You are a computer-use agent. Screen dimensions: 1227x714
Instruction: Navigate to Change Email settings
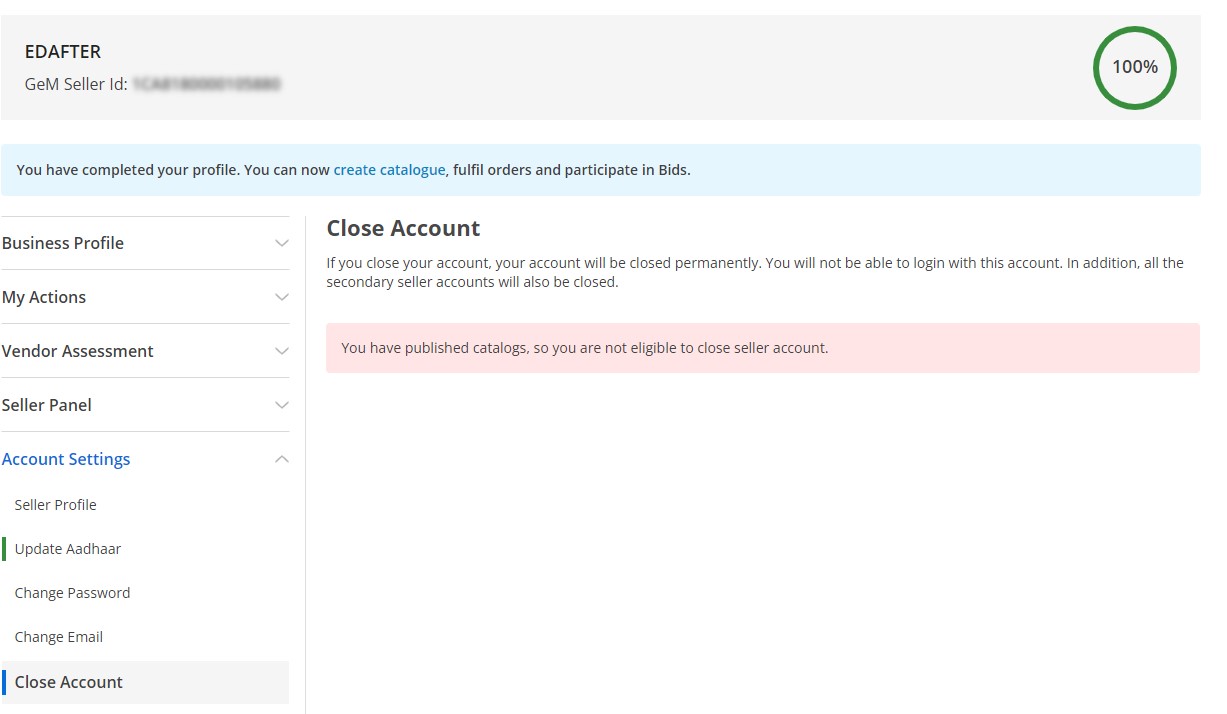click(x=58, y=636)
